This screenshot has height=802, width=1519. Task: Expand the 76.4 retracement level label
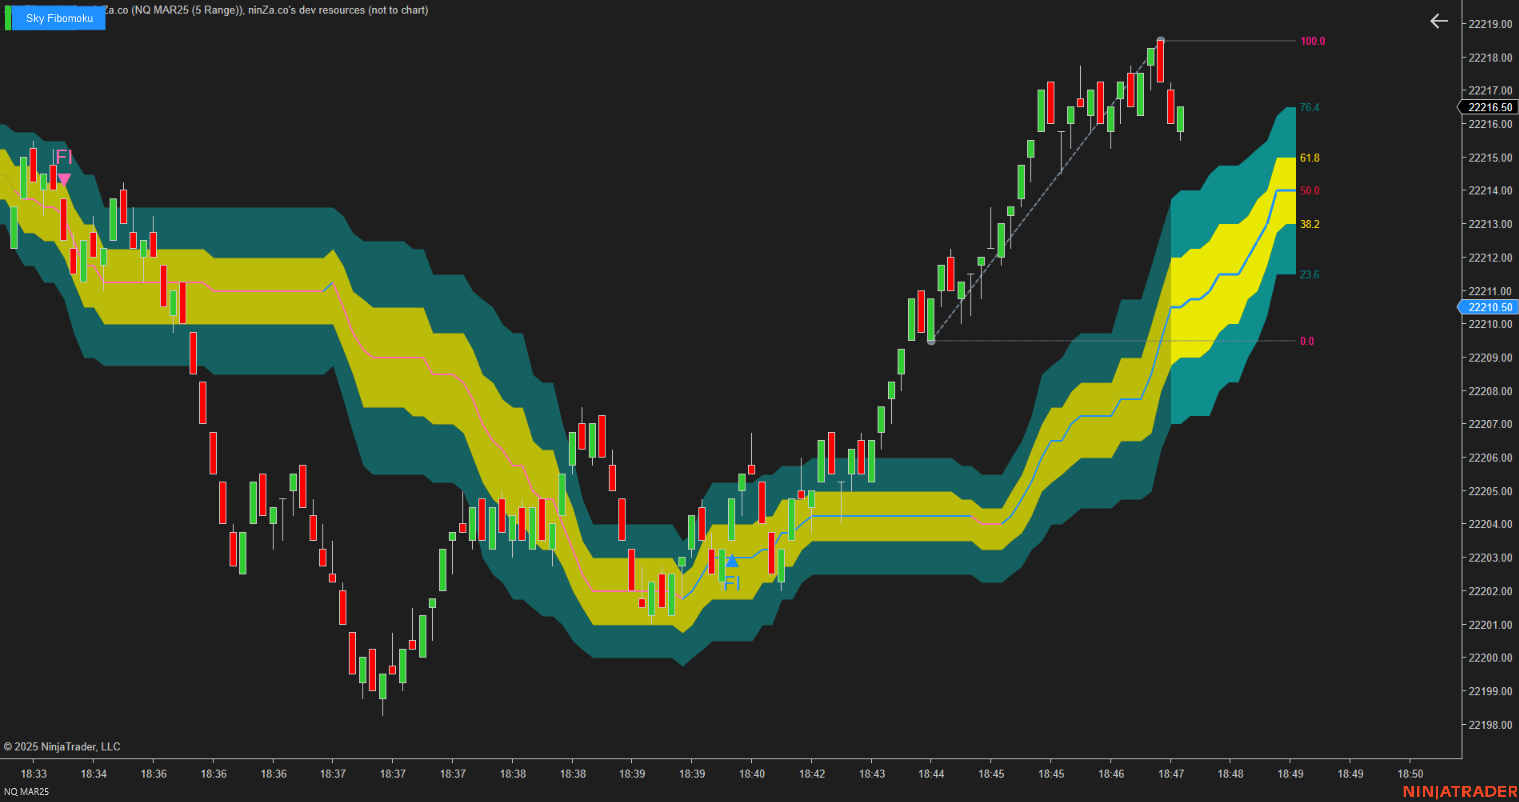coord(1308,106)
